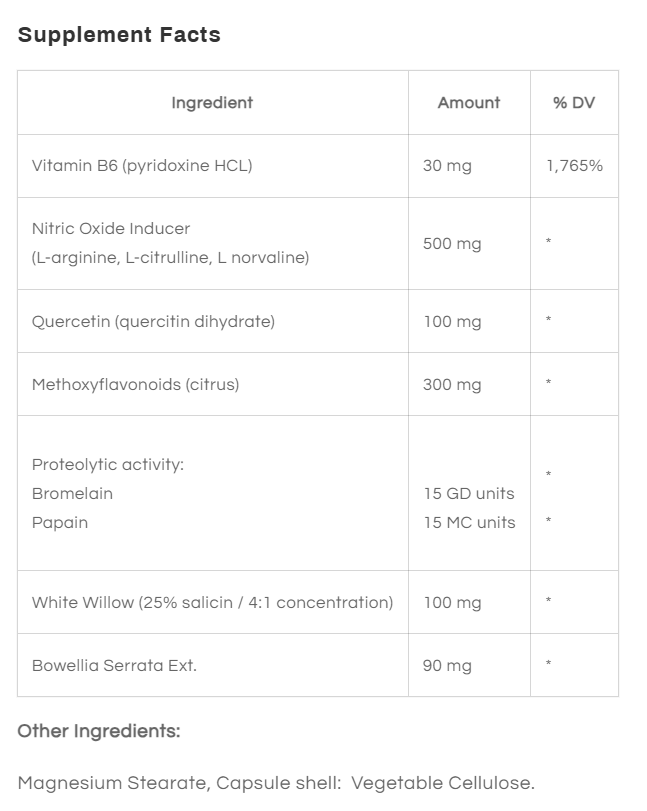Click the L-arginine, L-citrulline ingredients line
Image resolution: width=647 pixels, height=811 pixels.
click(x=171, y=257)
